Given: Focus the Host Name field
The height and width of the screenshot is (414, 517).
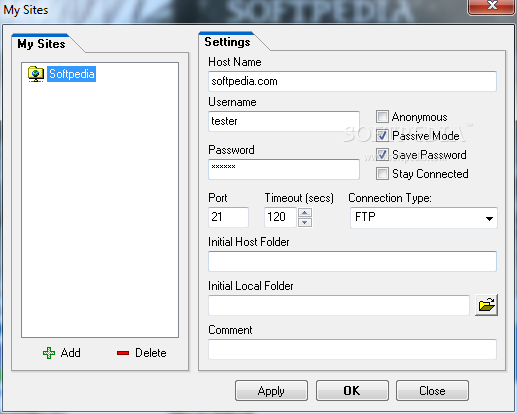Looking at the screenshot, I should point(352,81).
